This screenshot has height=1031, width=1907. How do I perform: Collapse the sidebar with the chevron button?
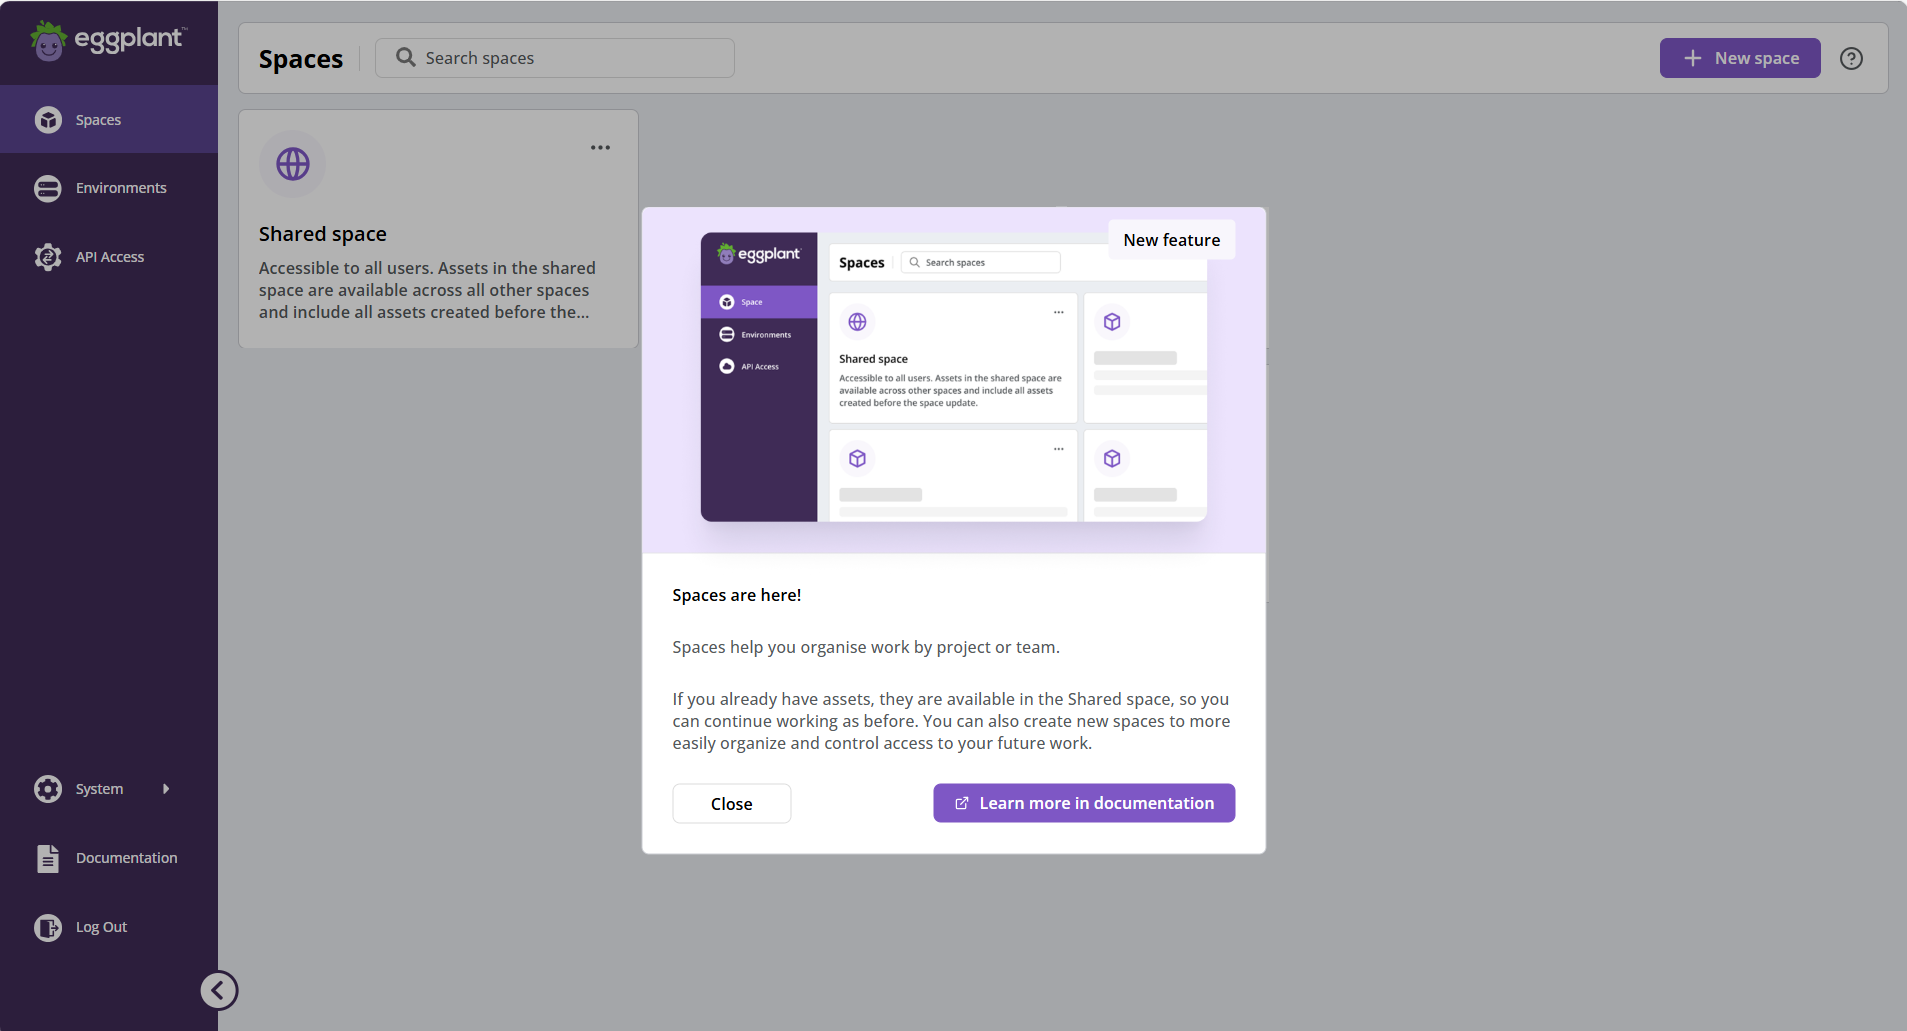point(219,991)
